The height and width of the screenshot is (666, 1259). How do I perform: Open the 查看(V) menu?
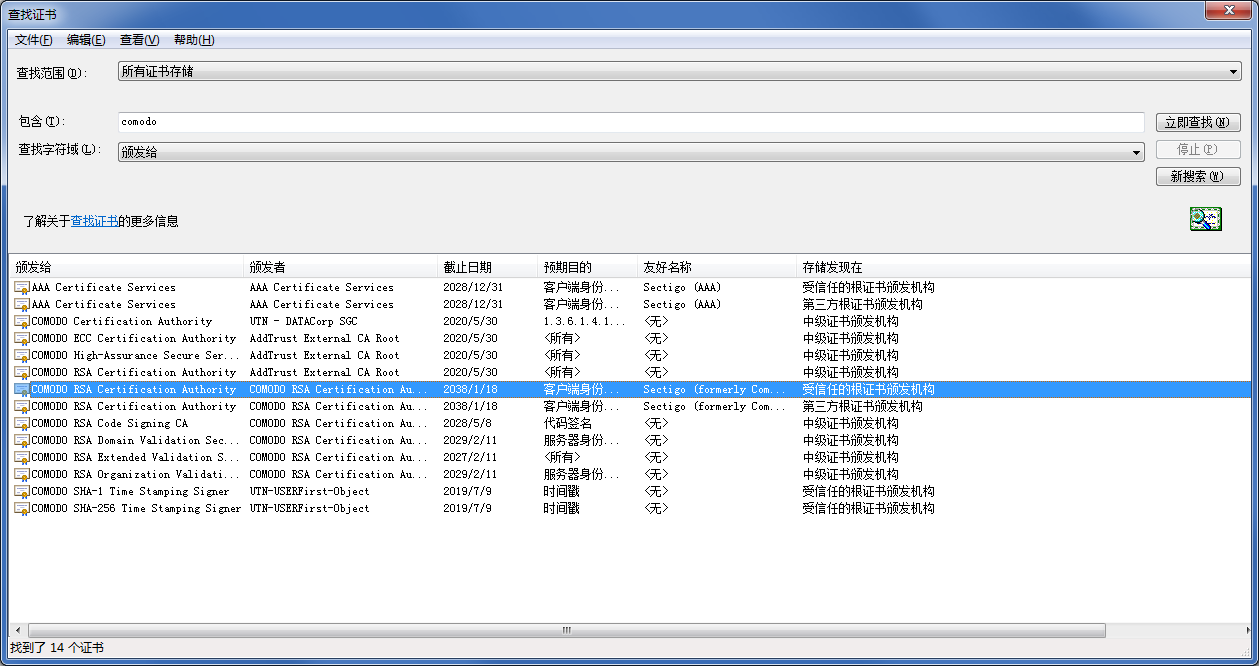coord(139,40)
